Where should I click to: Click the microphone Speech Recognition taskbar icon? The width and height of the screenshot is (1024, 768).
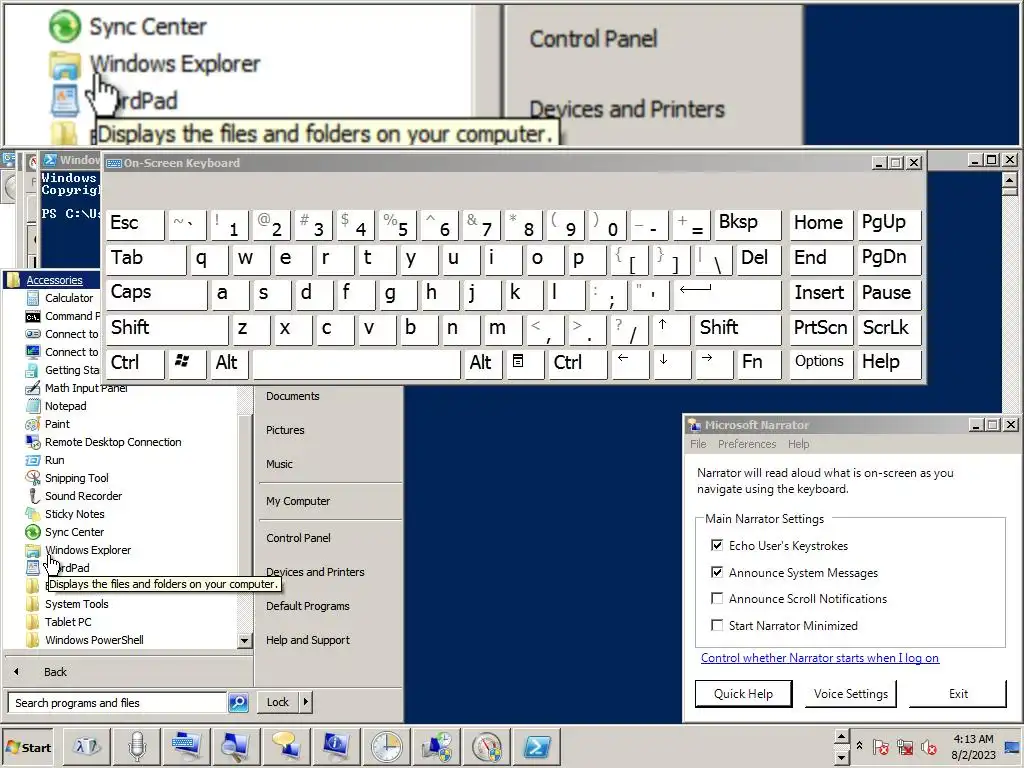tap(136, 746)
